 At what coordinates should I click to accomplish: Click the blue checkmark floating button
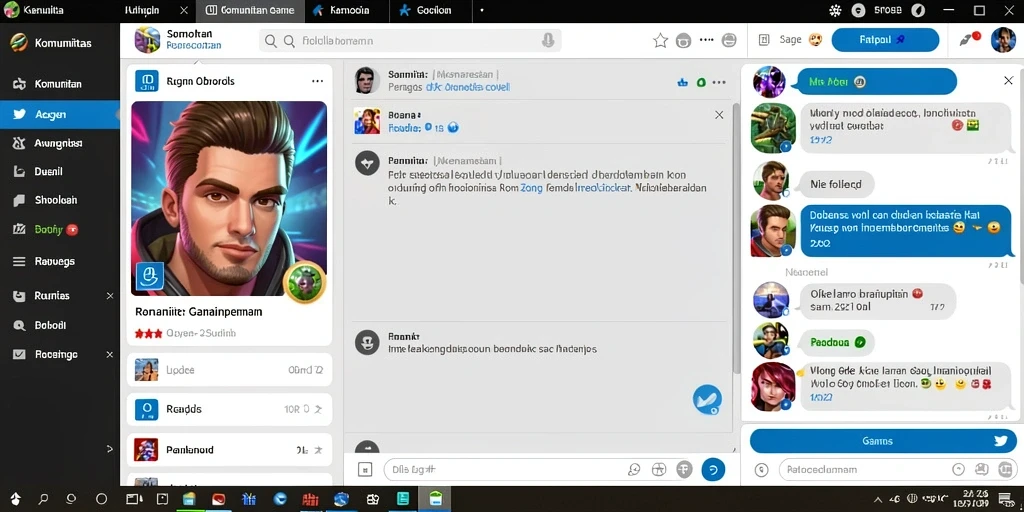coord(707,400)
